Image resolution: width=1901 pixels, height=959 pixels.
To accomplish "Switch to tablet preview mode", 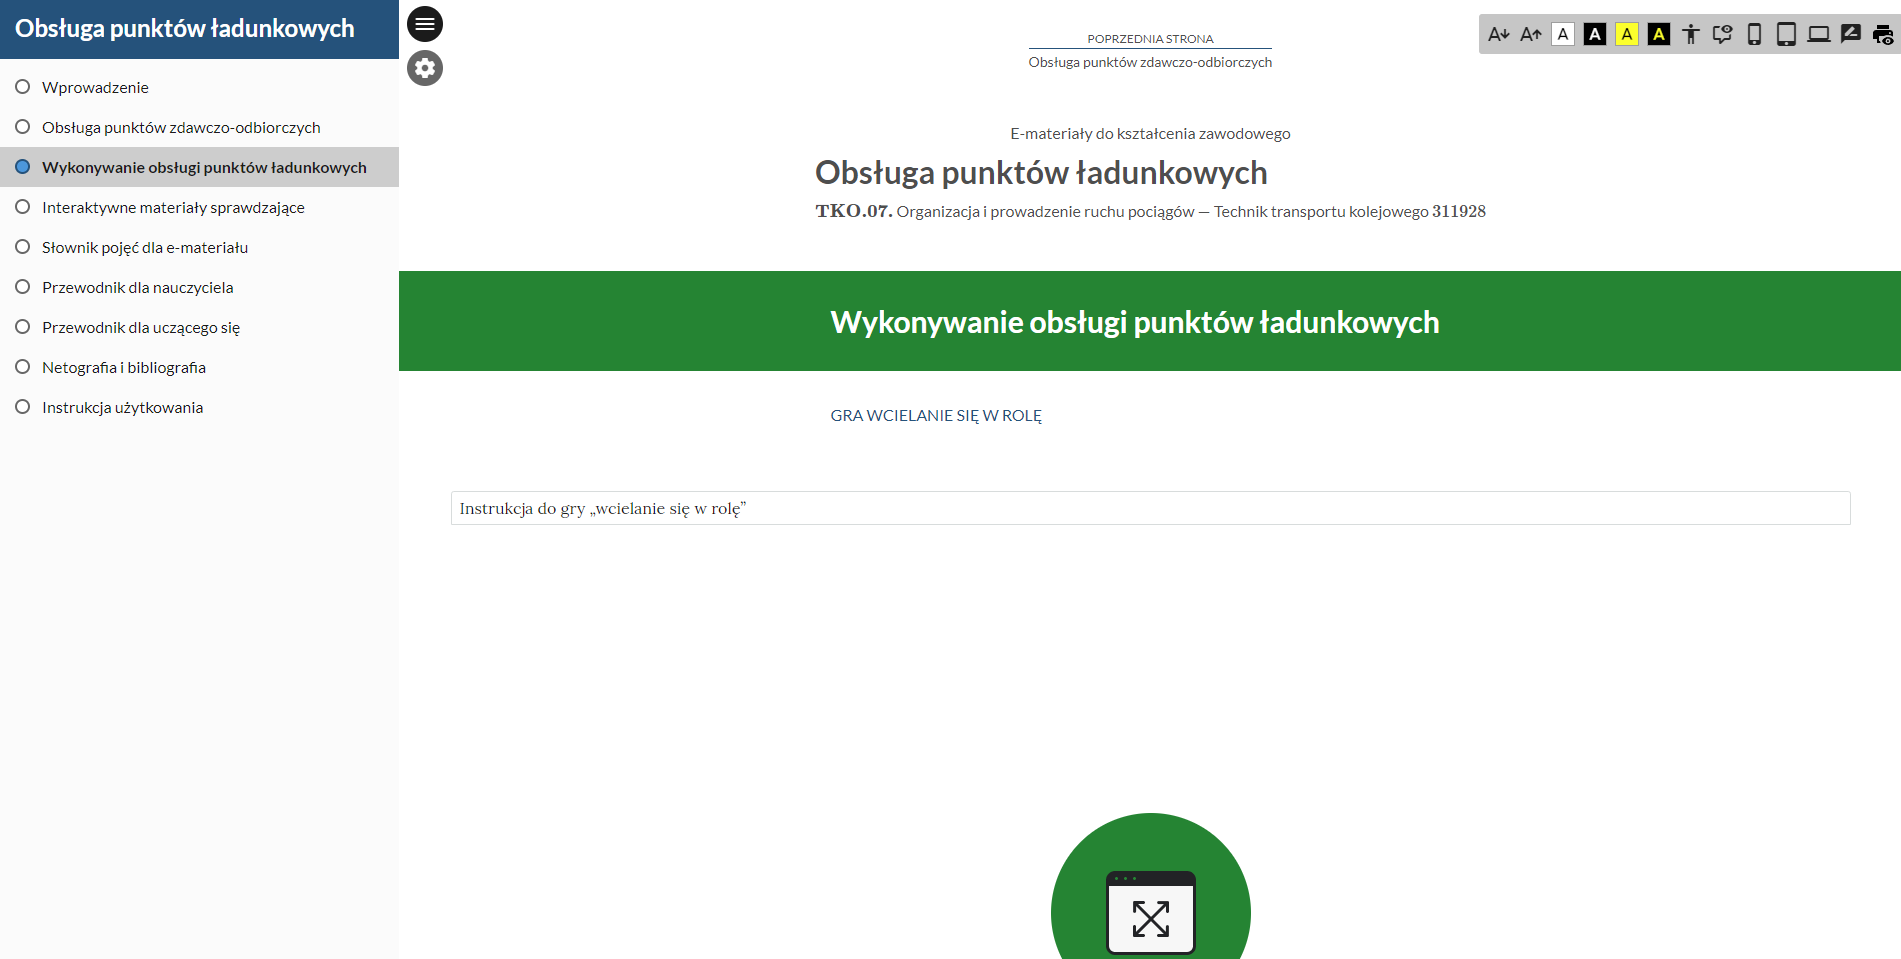I will [x=1786, y=33].
